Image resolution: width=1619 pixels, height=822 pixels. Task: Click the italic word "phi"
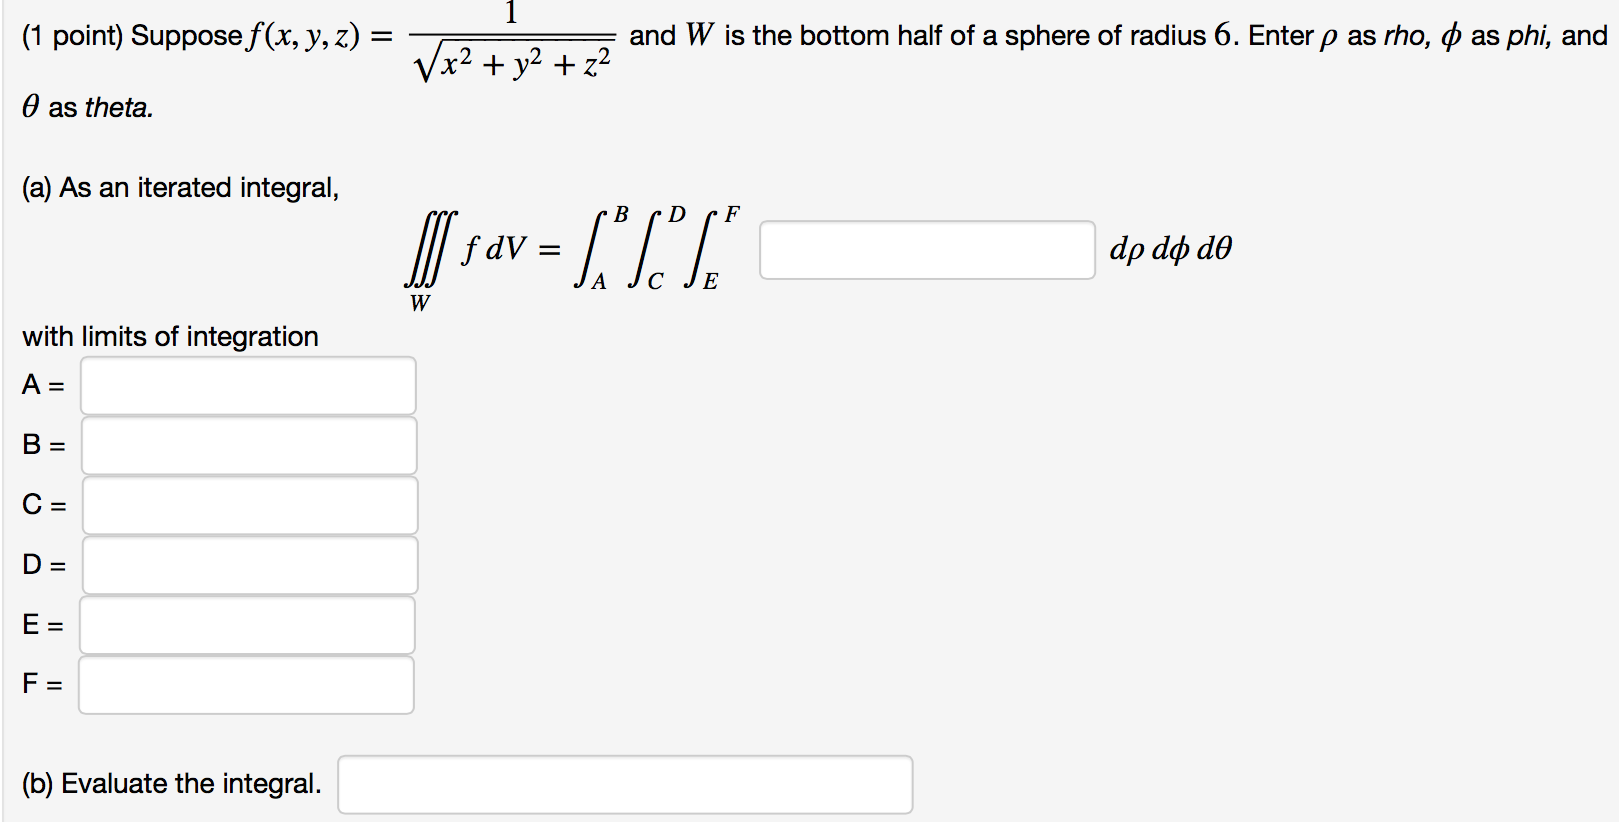click(1527, 37)
